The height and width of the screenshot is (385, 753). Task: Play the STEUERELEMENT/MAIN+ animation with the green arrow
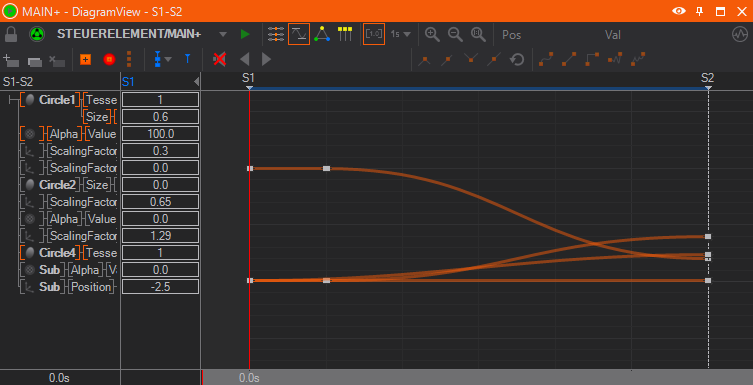(x=245, y=34)
